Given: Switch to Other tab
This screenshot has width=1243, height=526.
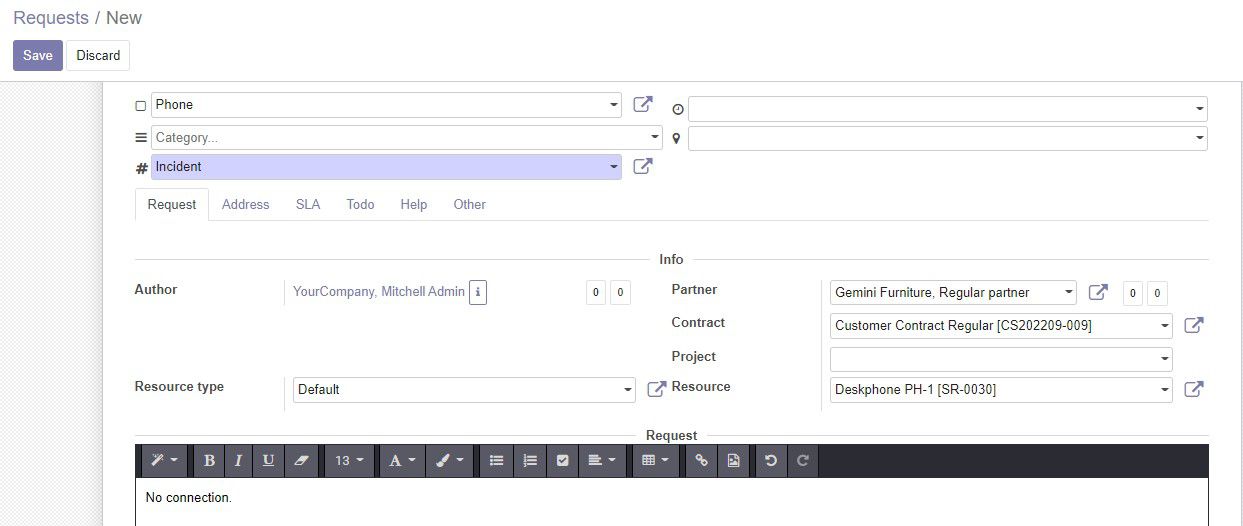Looking at the screenshot, I should click(x=469, y=204).
